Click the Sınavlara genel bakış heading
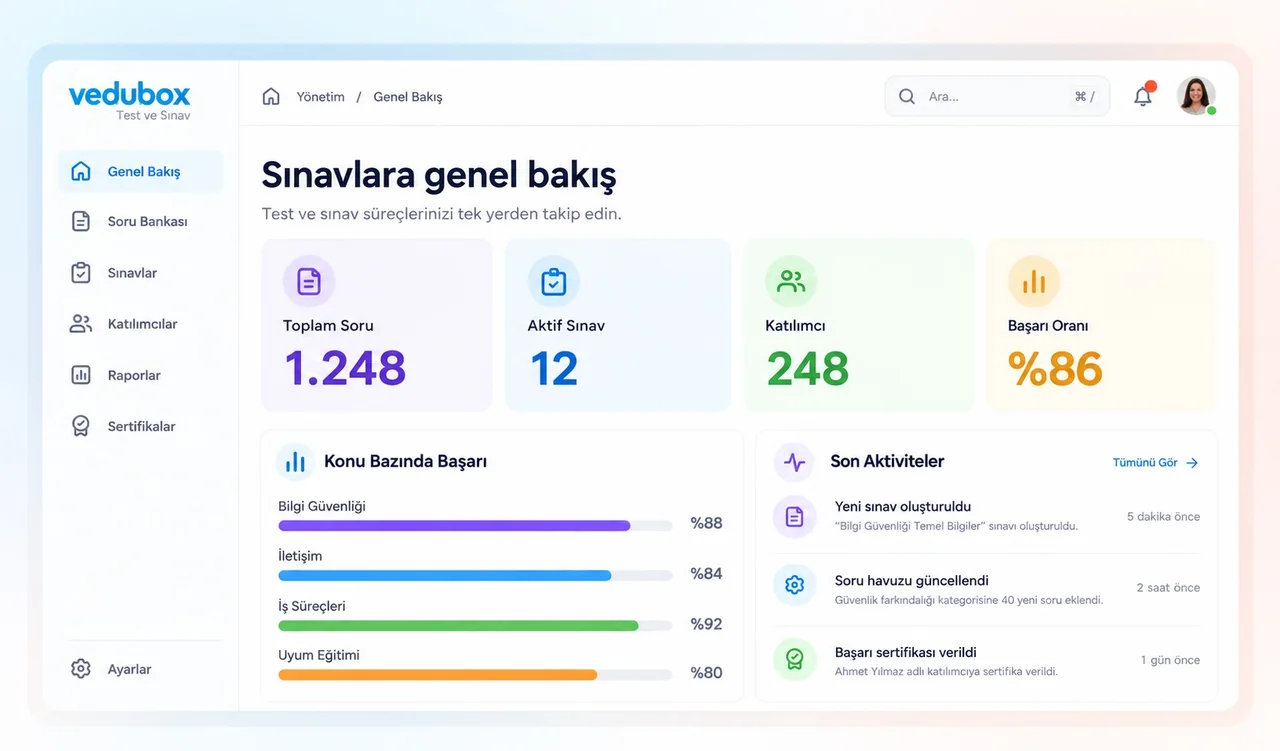 tap(439, 175)
